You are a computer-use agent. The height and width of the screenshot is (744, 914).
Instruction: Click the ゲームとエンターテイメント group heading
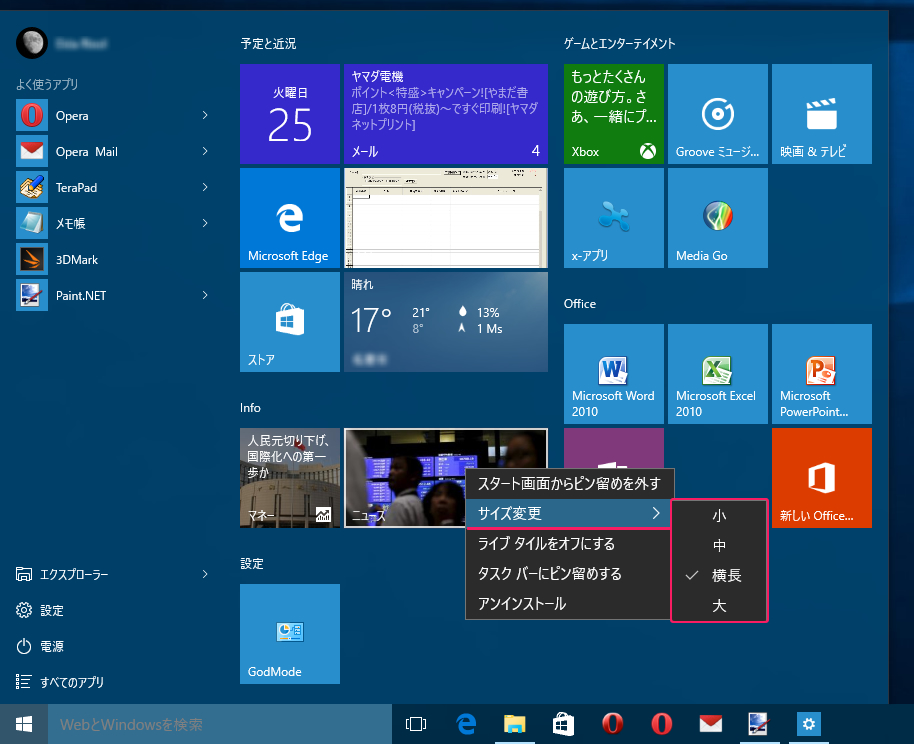(x=619, y=44)
